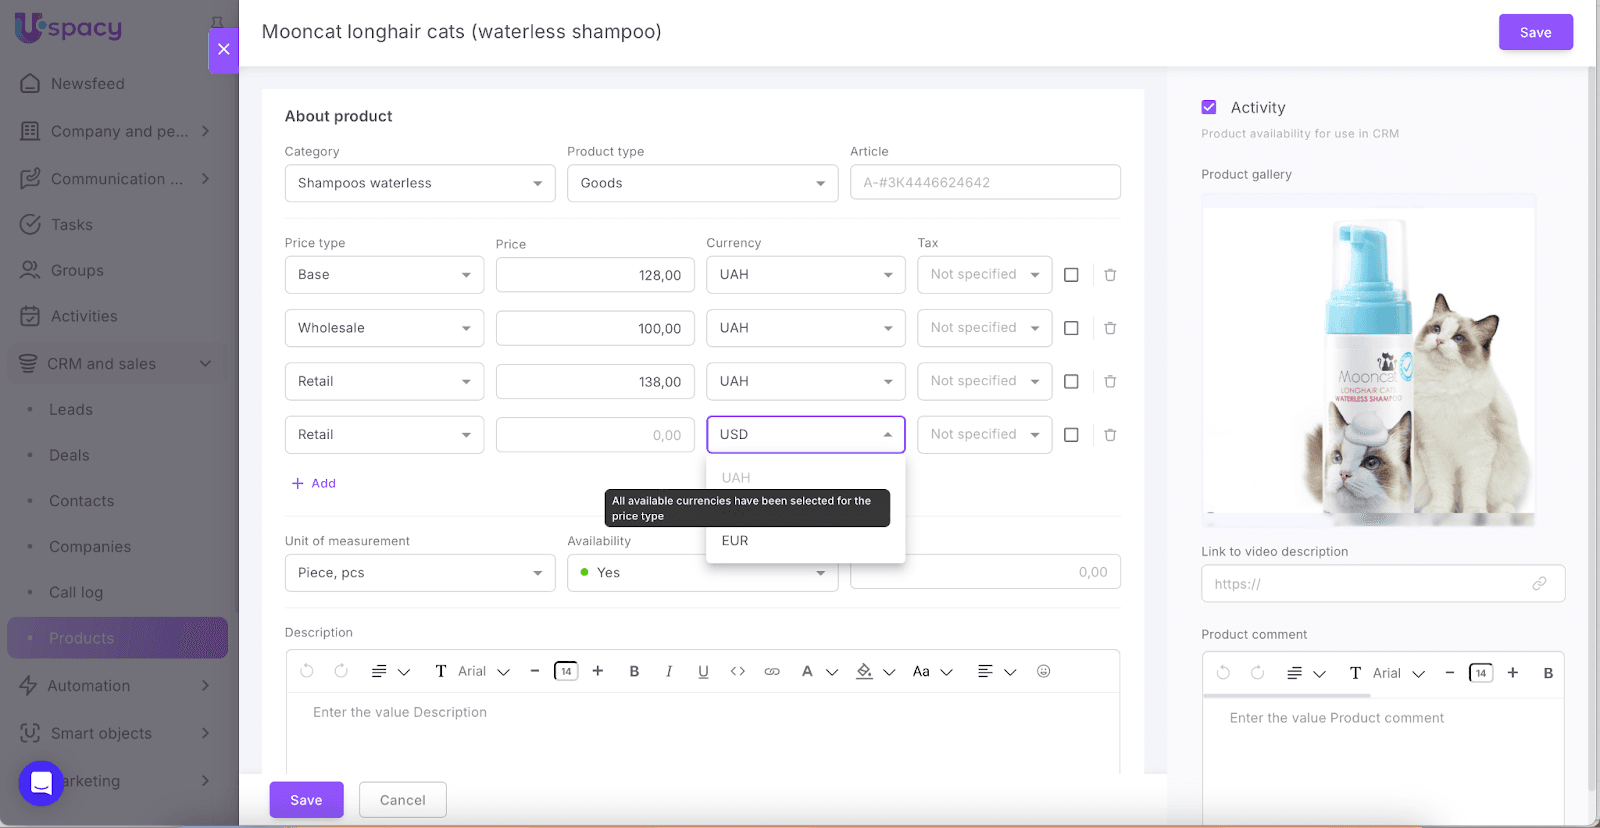Apply underline in Description toolbar
Viewport: 1600px width, 828px height.
[x=703, y=672]
